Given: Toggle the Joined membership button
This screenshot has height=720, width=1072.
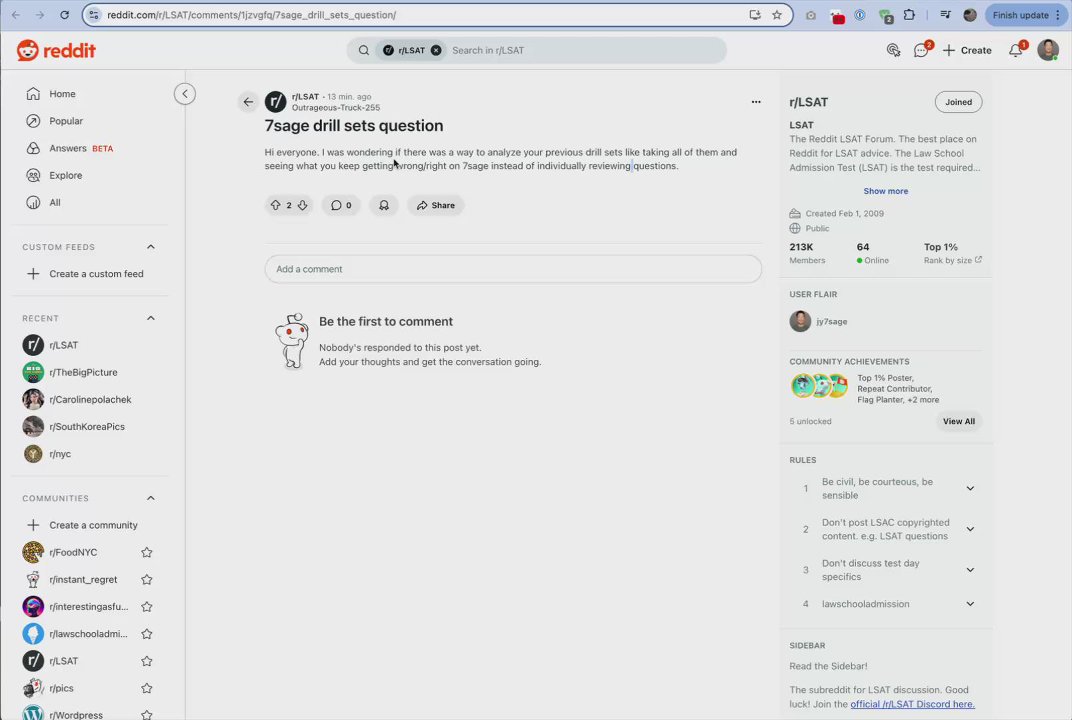Looking at the screenshot, I should click(958, 102).
